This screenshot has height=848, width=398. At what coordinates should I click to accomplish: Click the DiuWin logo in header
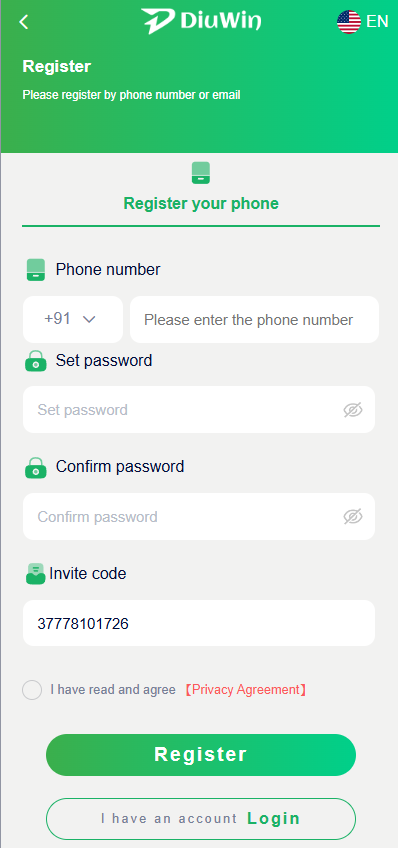click(201, 21)
